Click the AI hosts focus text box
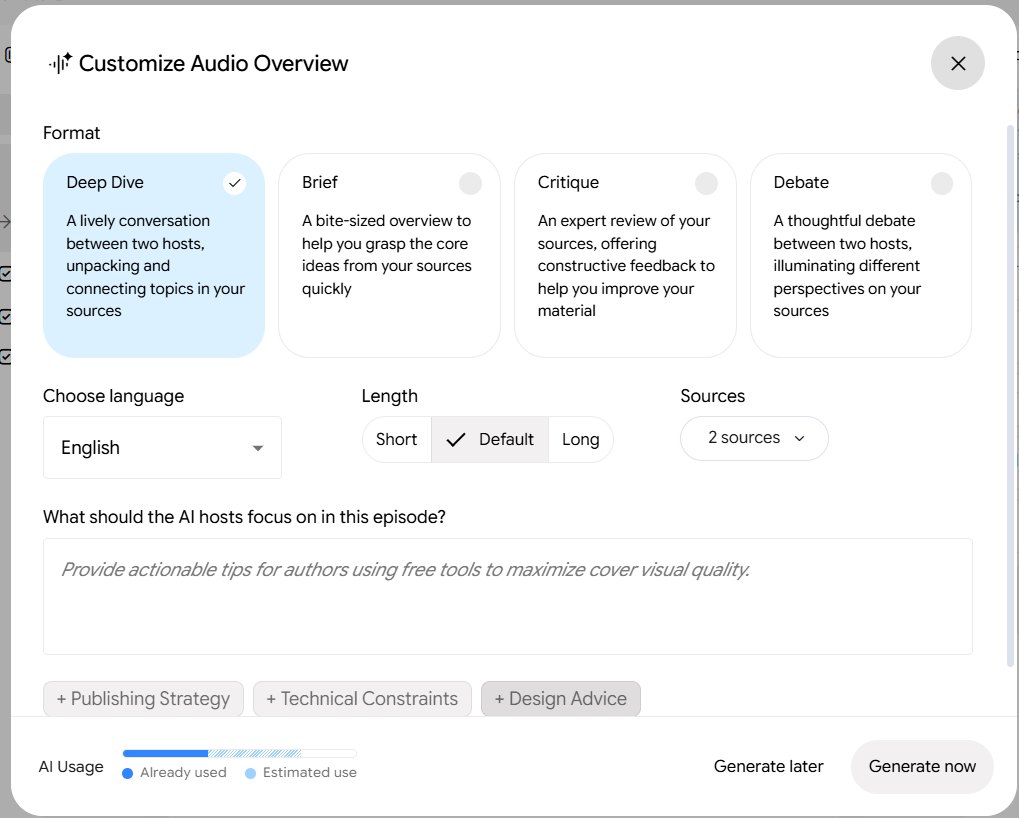Screen dimensions: 1019x818 coord(508,596)
